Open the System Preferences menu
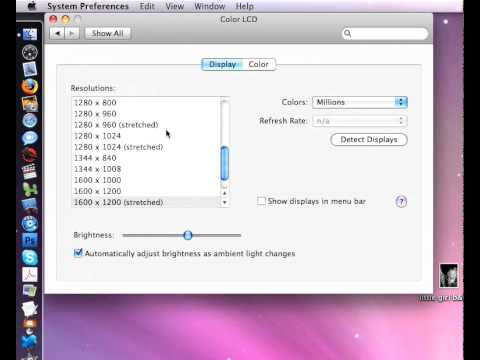 coord(88,6)
